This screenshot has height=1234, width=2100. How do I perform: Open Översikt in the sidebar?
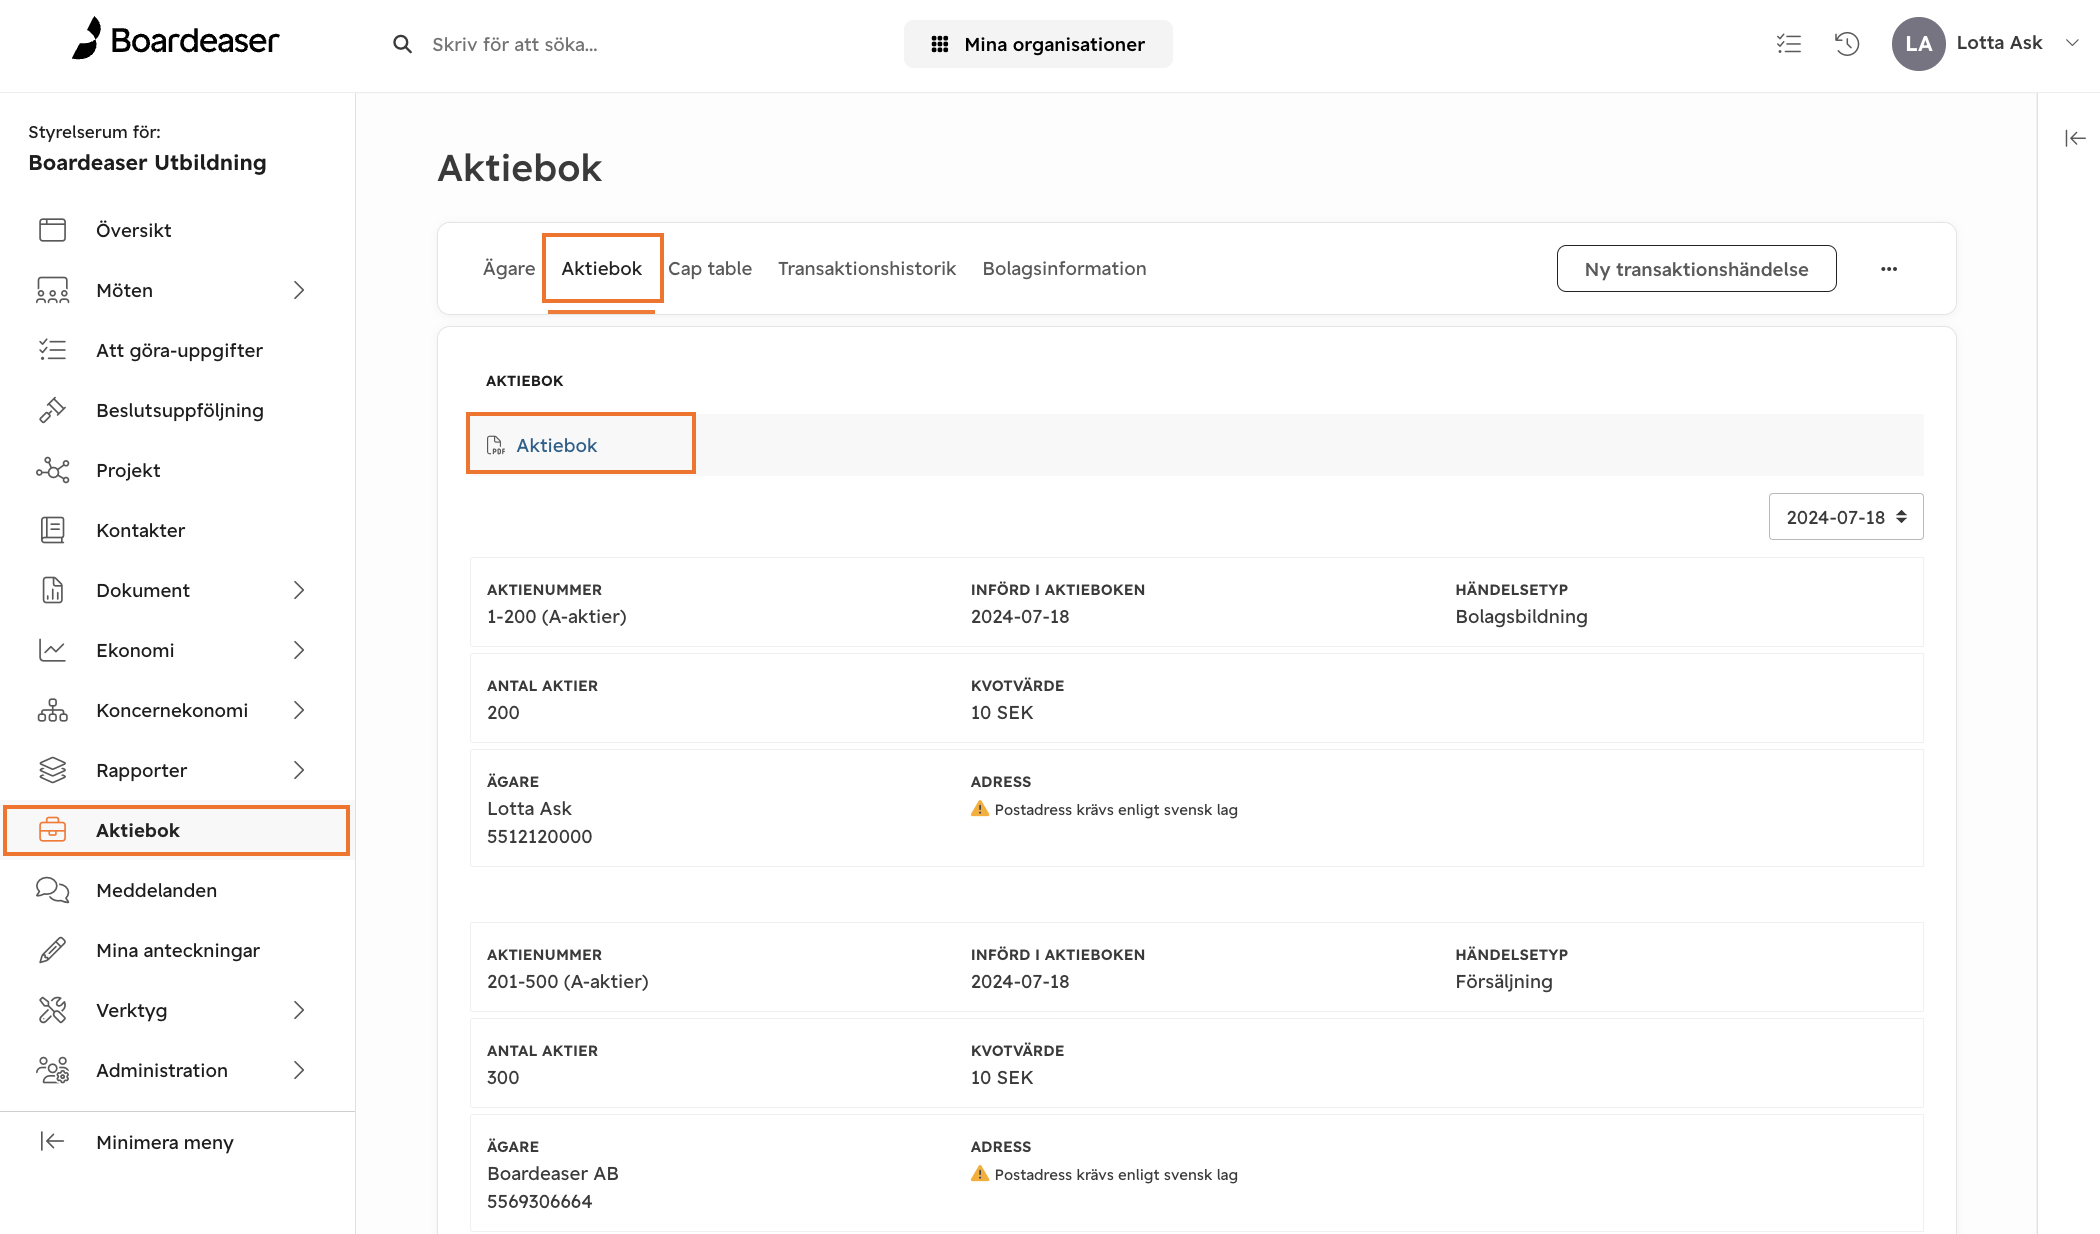(x=133, y=230)
